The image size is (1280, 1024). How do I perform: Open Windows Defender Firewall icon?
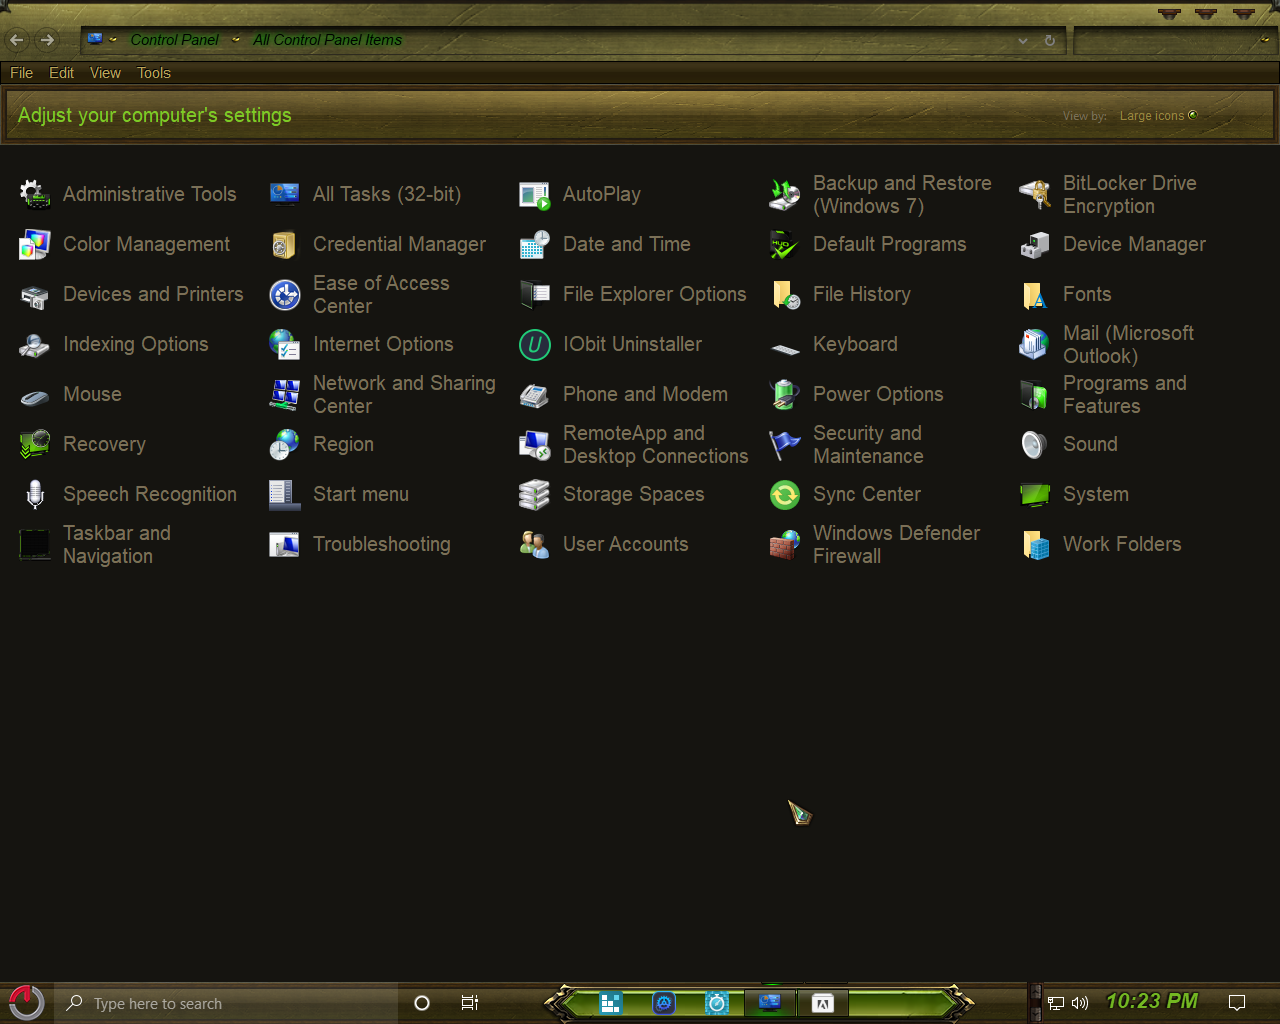coord(785,544)
